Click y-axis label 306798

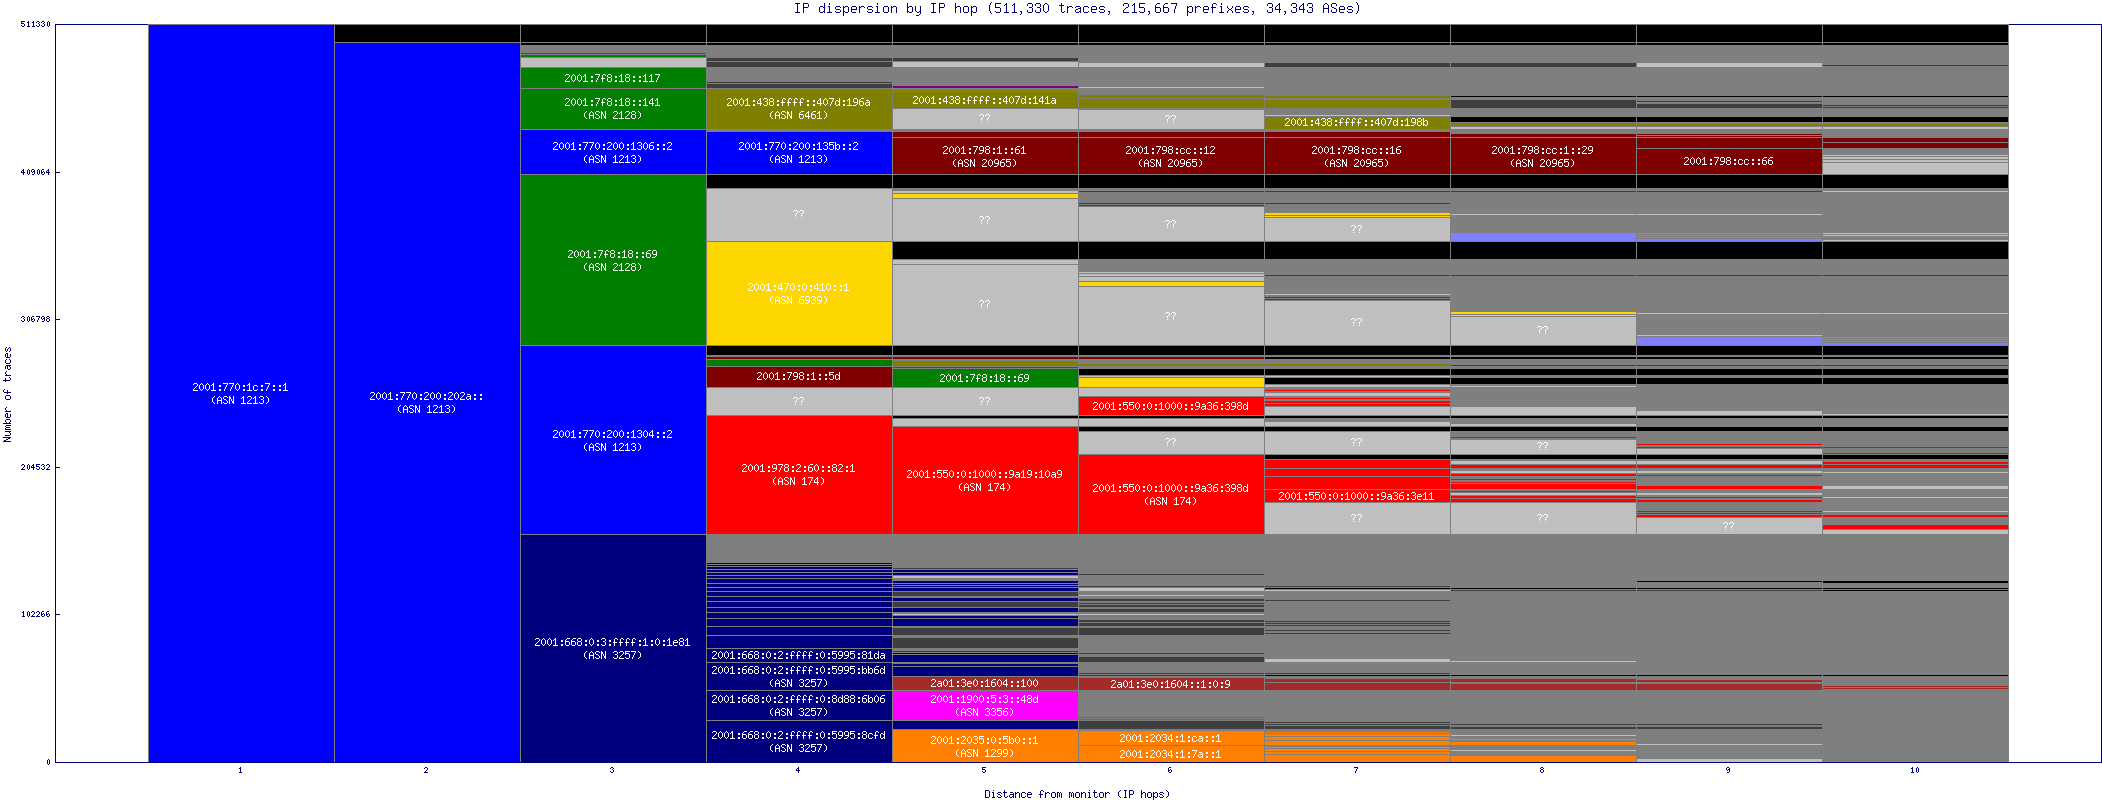35,319
